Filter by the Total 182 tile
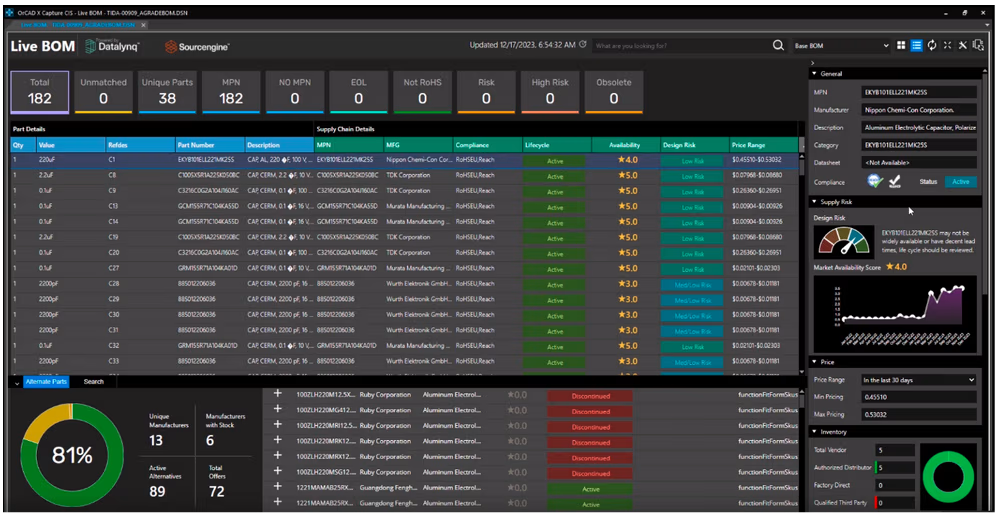 [x=40, y=92]
